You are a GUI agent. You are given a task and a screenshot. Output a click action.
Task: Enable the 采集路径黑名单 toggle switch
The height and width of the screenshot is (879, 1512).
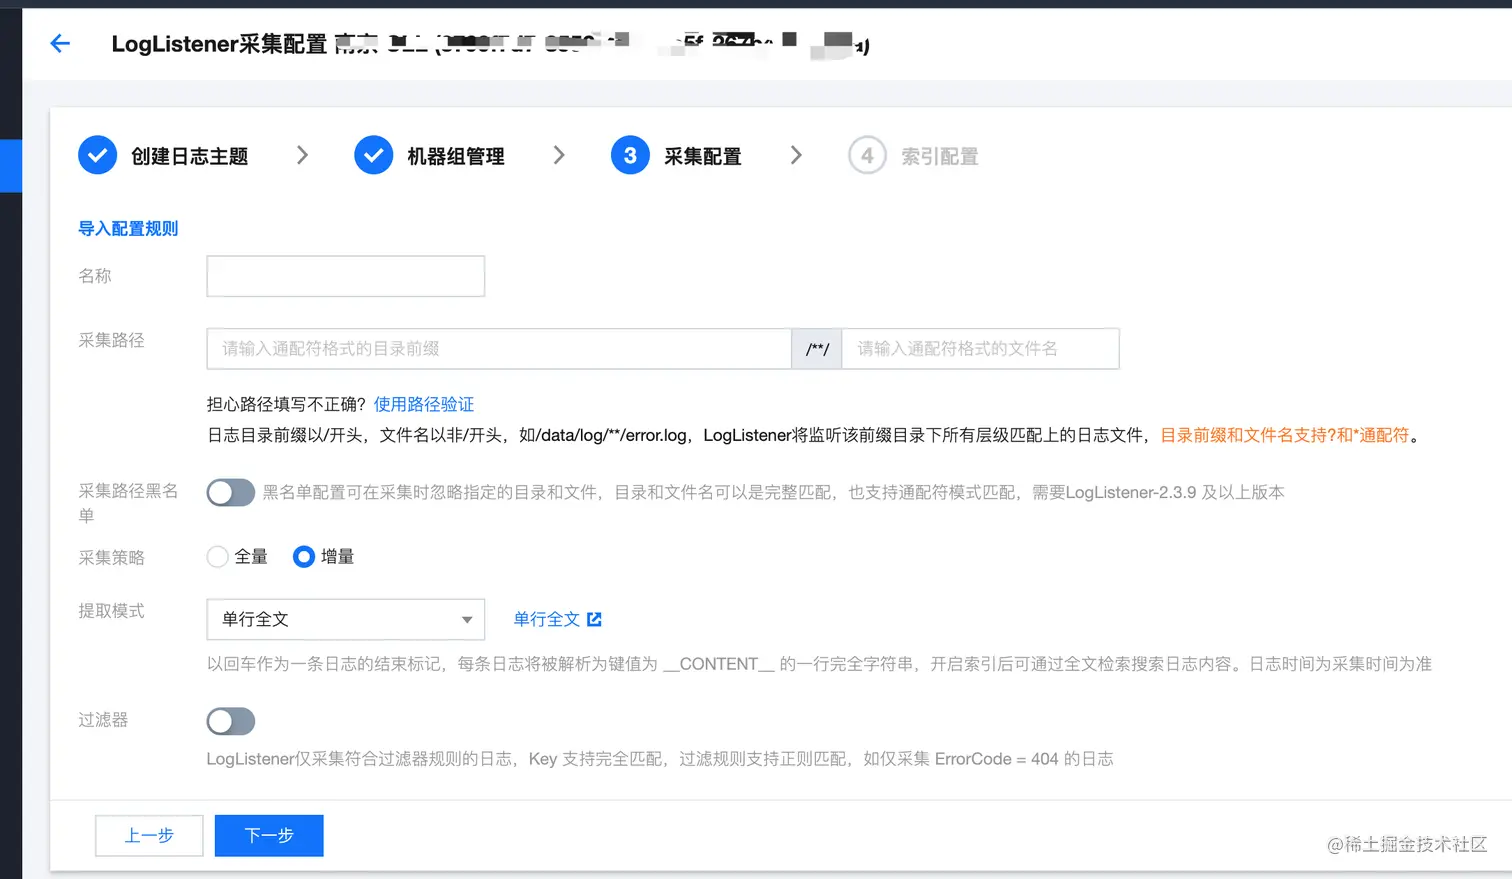[x=231, y=492]
